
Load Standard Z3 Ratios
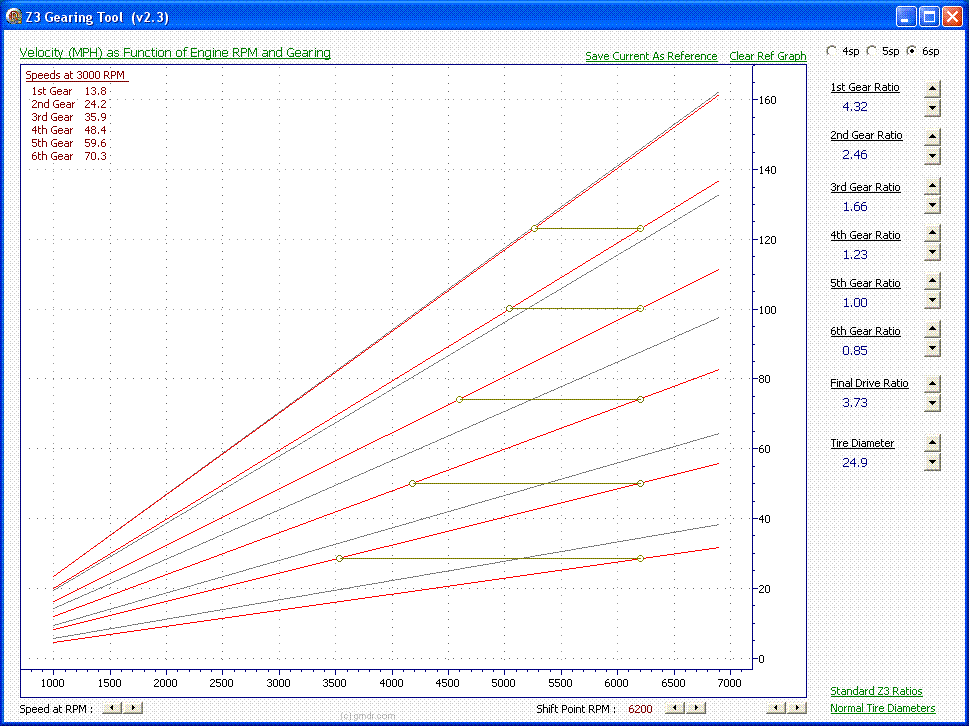[x=876, y=692]
